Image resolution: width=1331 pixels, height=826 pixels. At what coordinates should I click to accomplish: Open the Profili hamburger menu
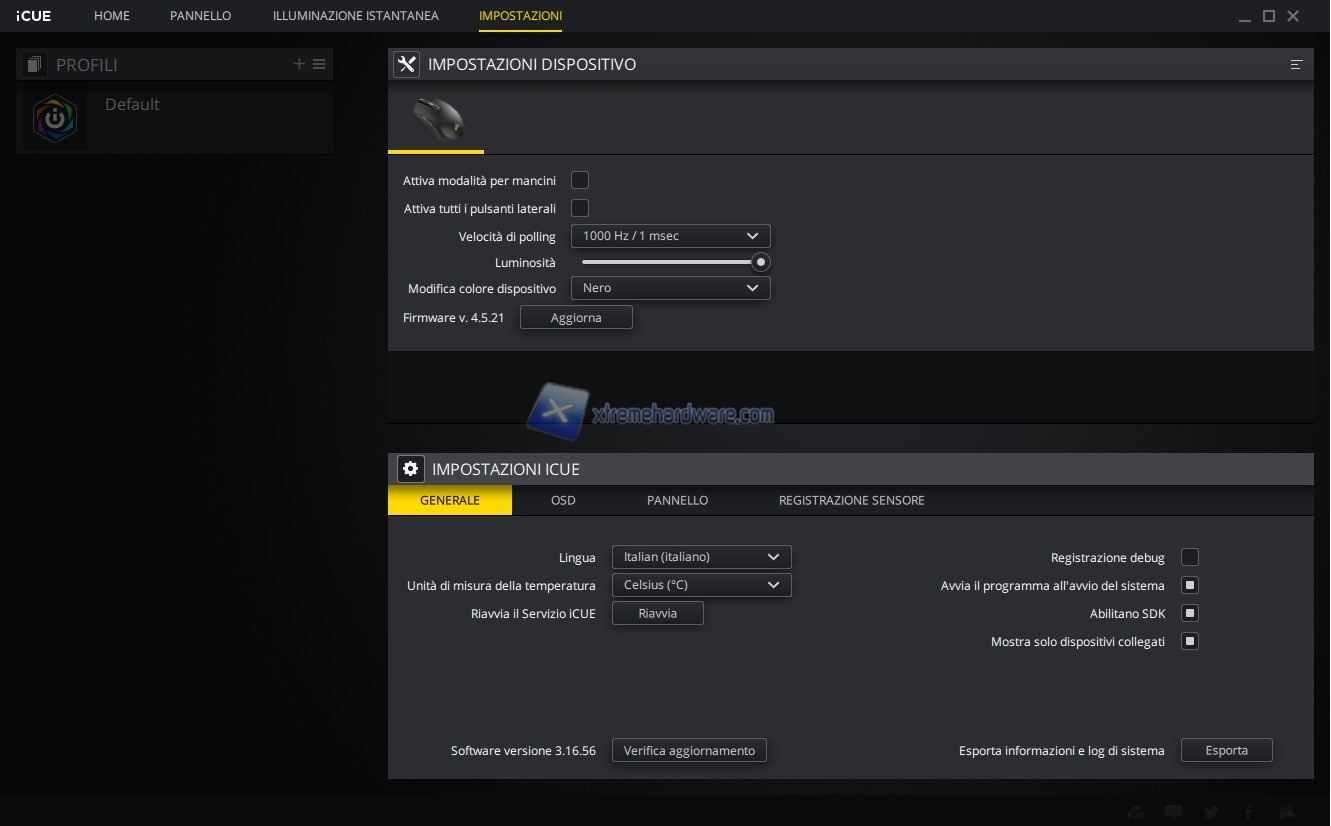(319, 64)
